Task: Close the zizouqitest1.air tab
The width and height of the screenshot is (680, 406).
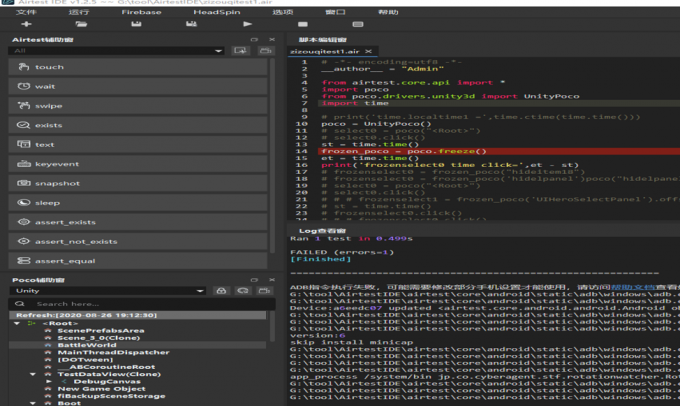Action: coord(368,51)
